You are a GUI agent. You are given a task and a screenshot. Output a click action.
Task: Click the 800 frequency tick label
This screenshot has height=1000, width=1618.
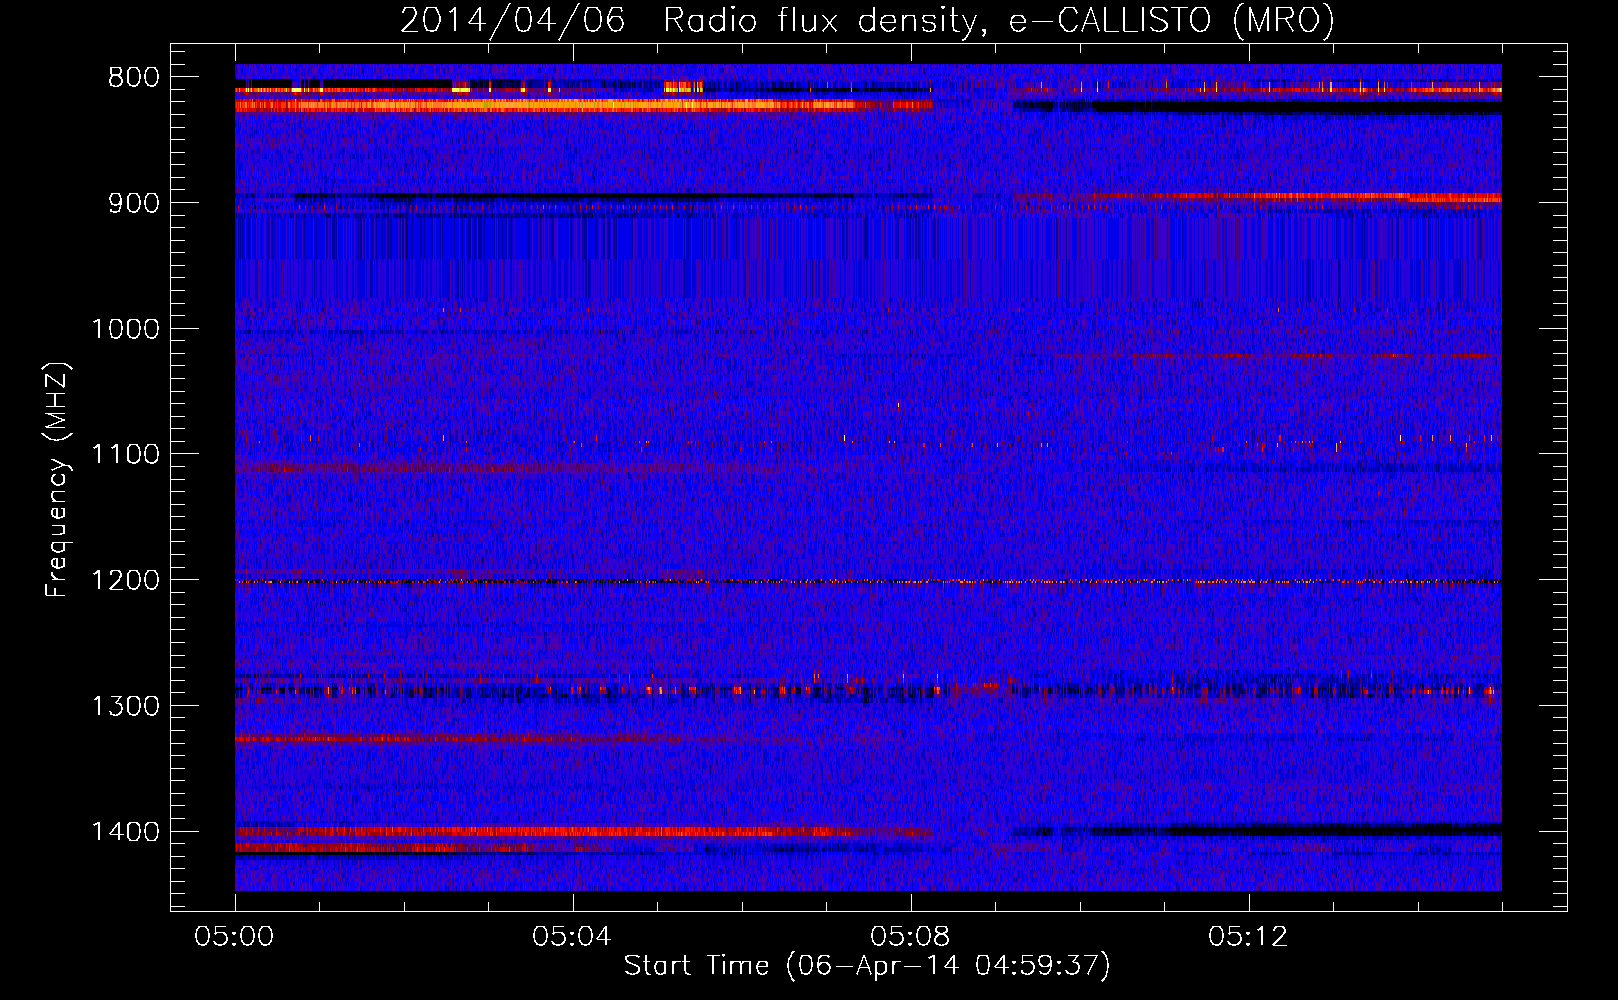(134, 78)
